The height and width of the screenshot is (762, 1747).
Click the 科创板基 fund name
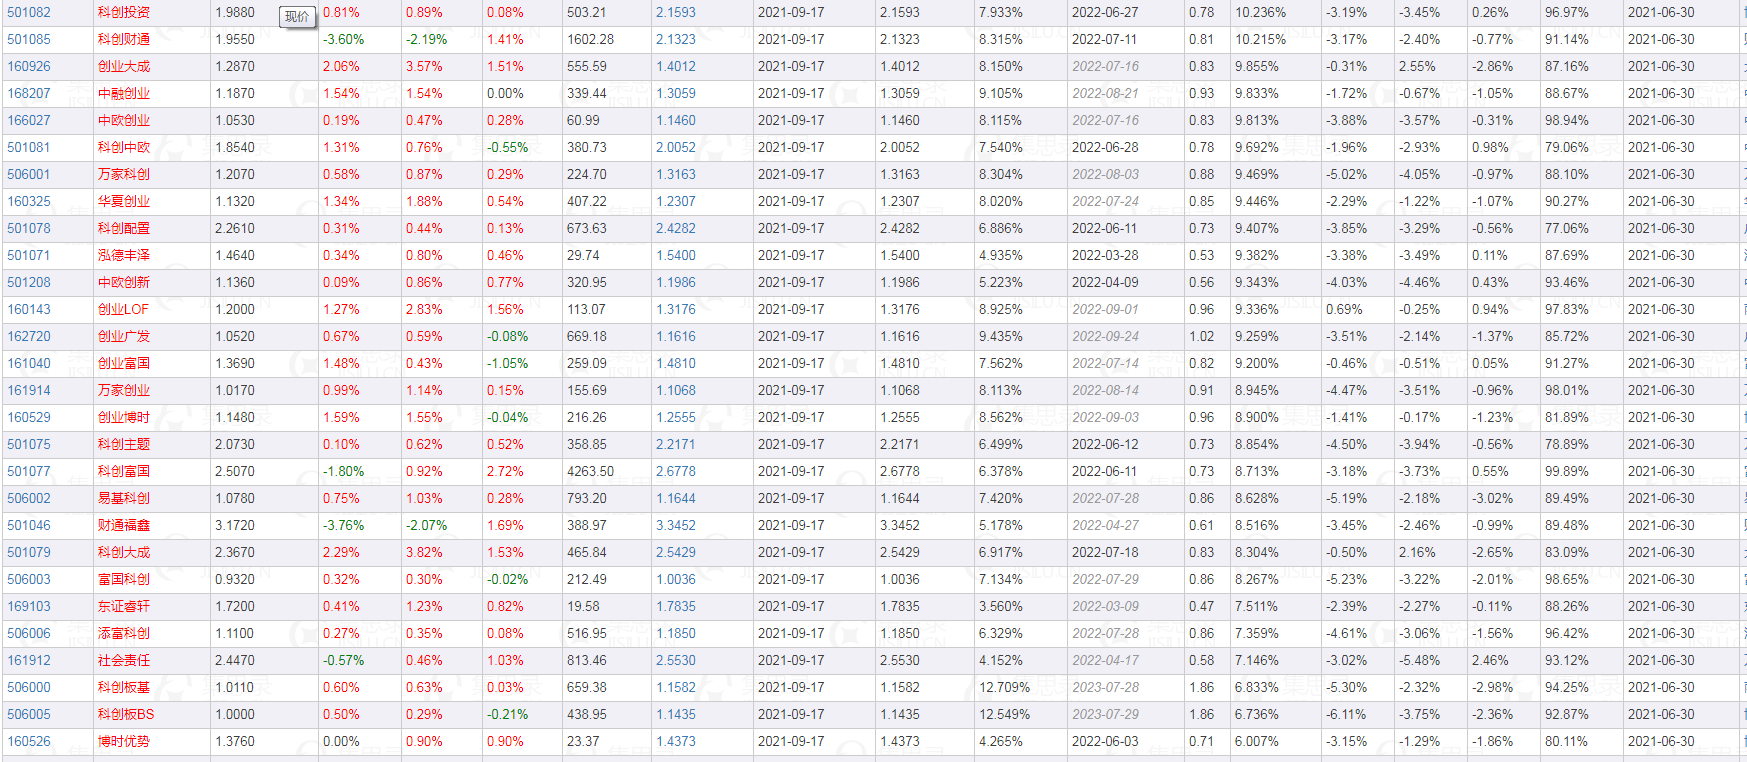[x=124, y=687]
